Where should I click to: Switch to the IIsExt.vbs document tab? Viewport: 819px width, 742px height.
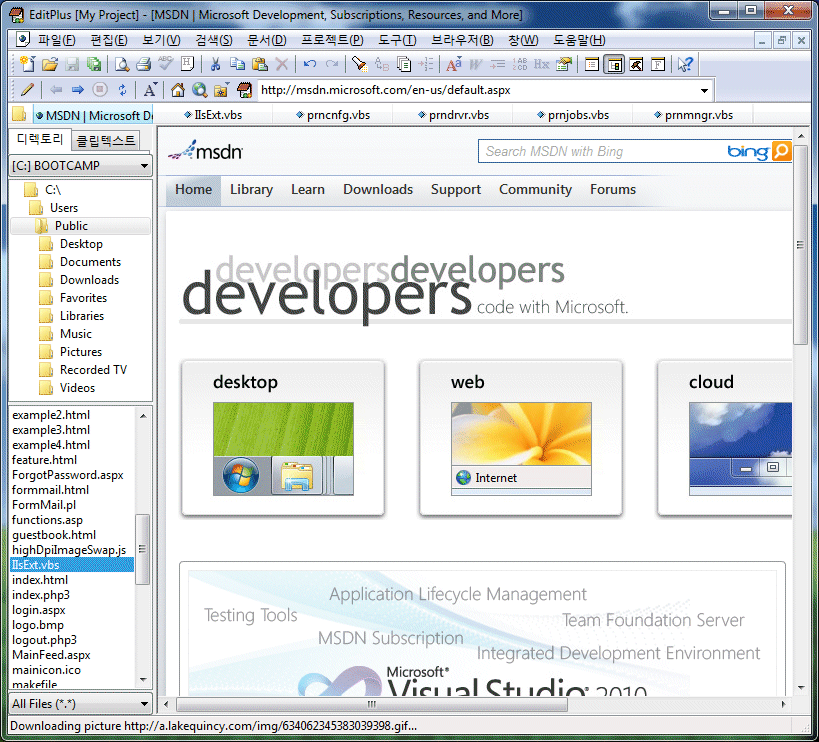(213, 115)
